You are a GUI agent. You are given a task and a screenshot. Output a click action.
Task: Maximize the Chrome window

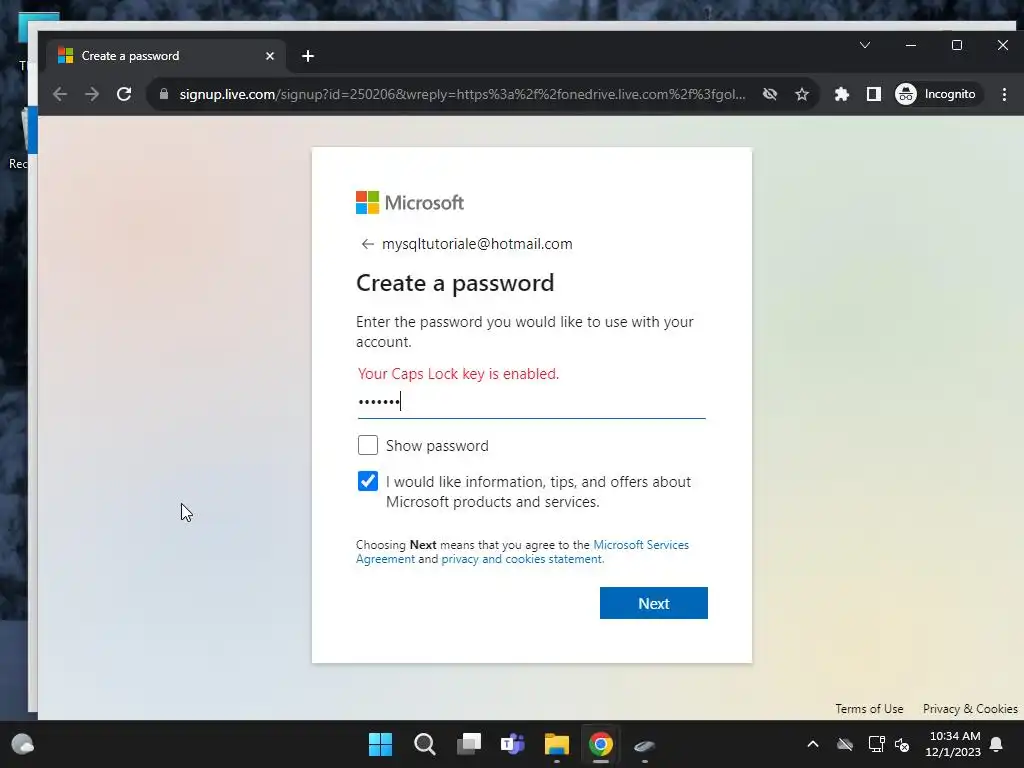[x=957, y=45]
